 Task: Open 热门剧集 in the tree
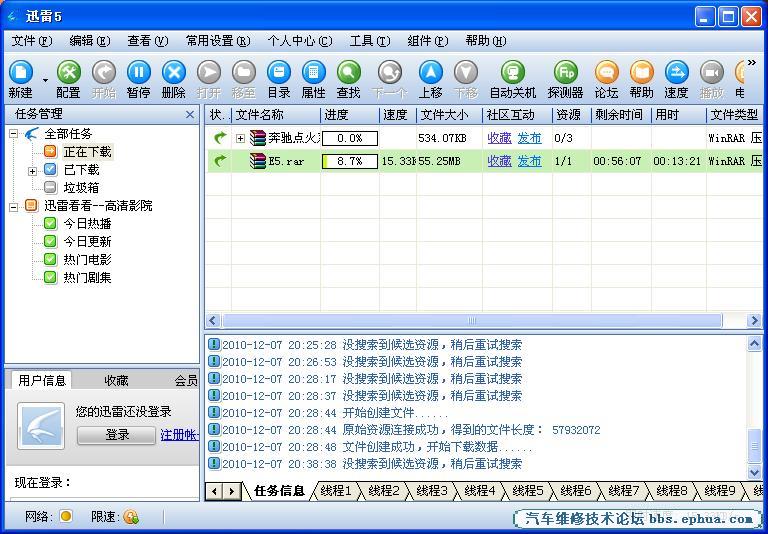87,278
